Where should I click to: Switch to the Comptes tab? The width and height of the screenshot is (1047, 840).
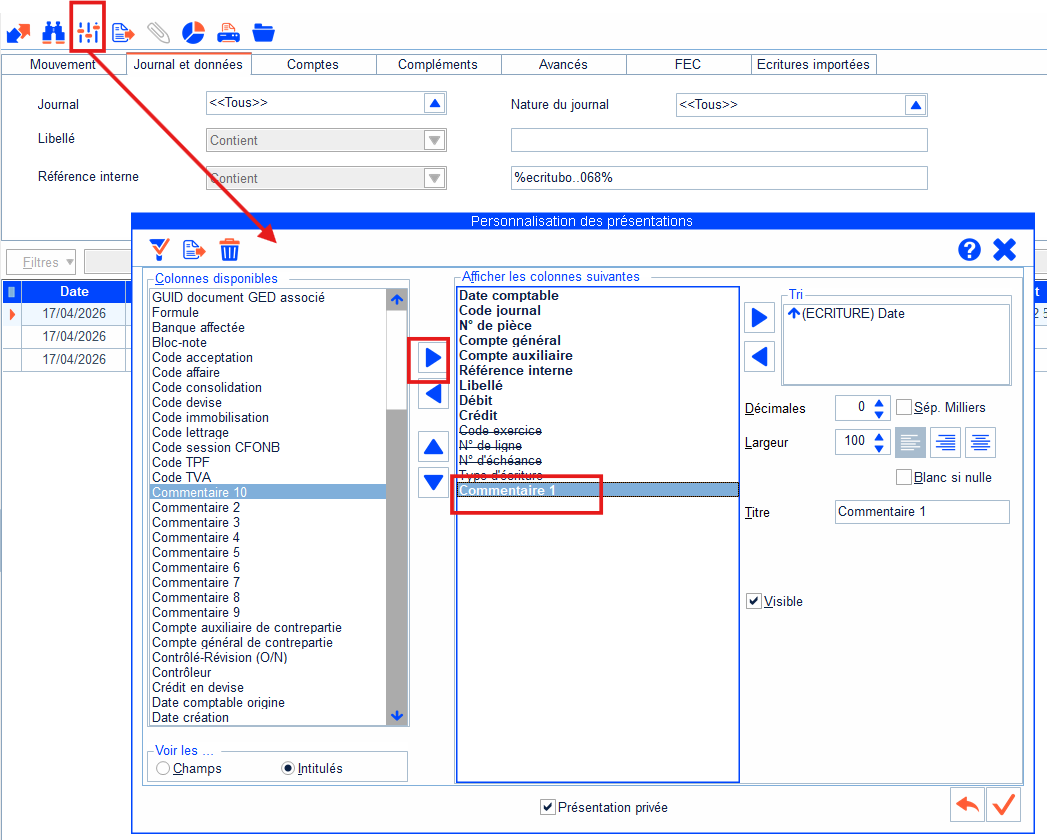(x=313, y=65)
